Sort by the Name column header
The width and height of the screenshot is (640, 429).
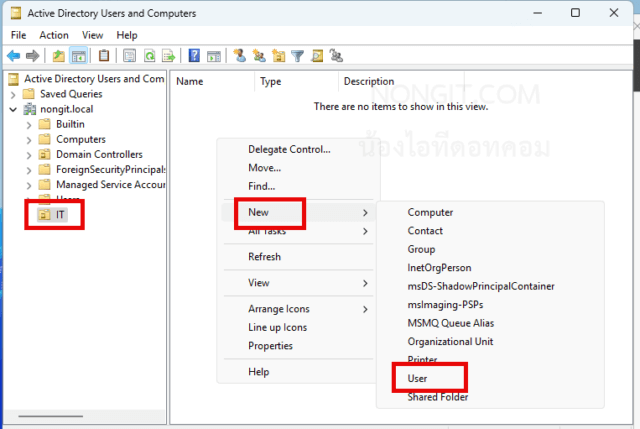click(212, 81)
